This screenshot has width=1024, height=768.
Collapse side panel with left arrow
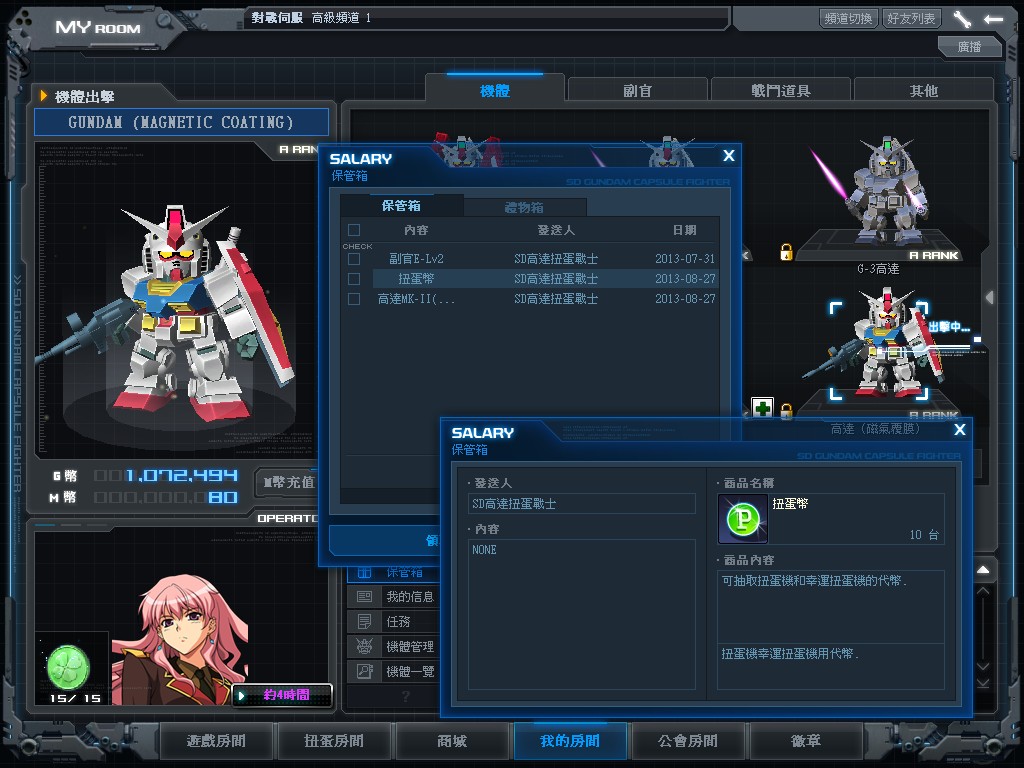(x=989, y=297)
